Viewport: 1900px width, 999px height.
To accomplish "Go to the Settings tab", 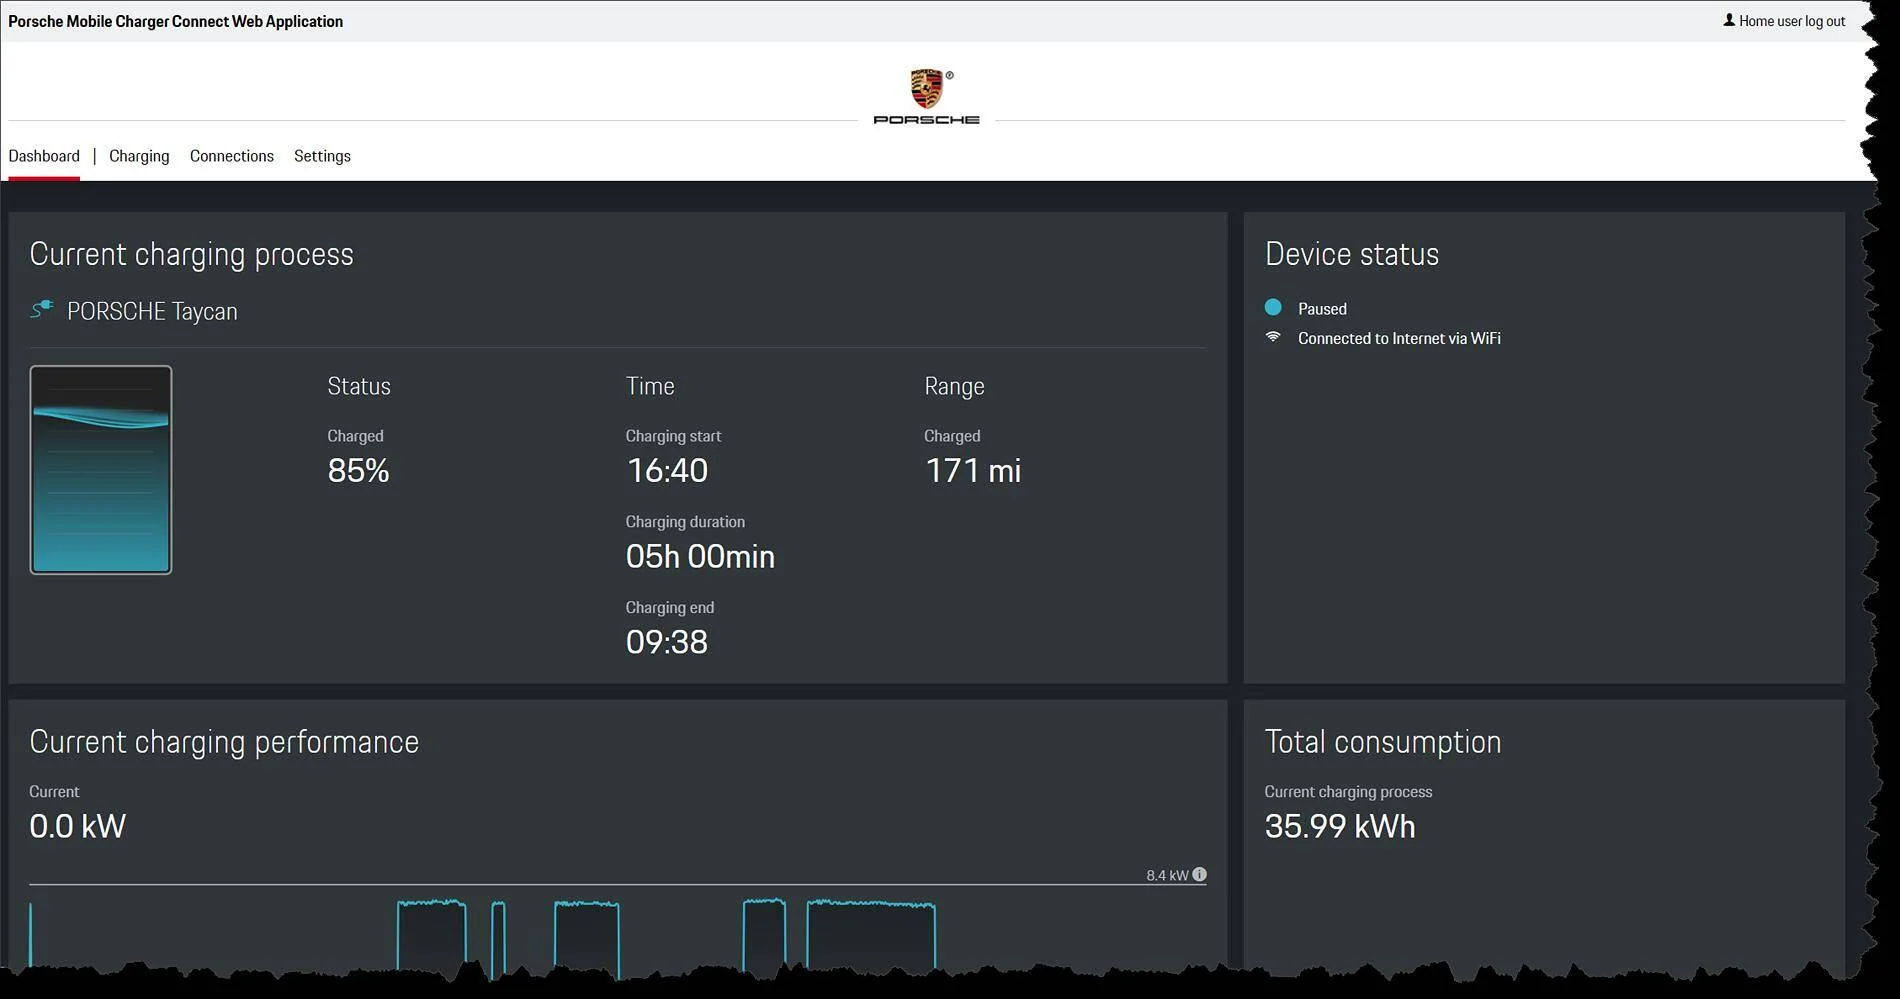I will tap(322, 156).
